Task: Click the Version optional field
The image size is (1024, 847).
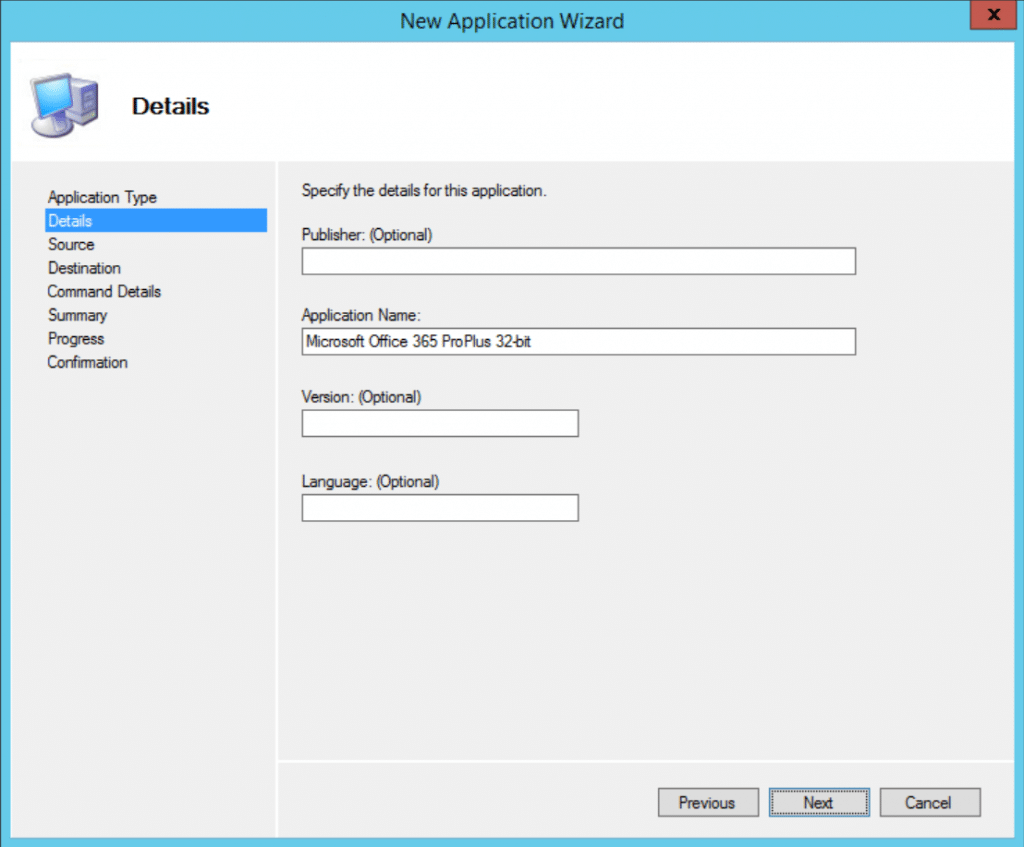Action: tap(439, 423)
